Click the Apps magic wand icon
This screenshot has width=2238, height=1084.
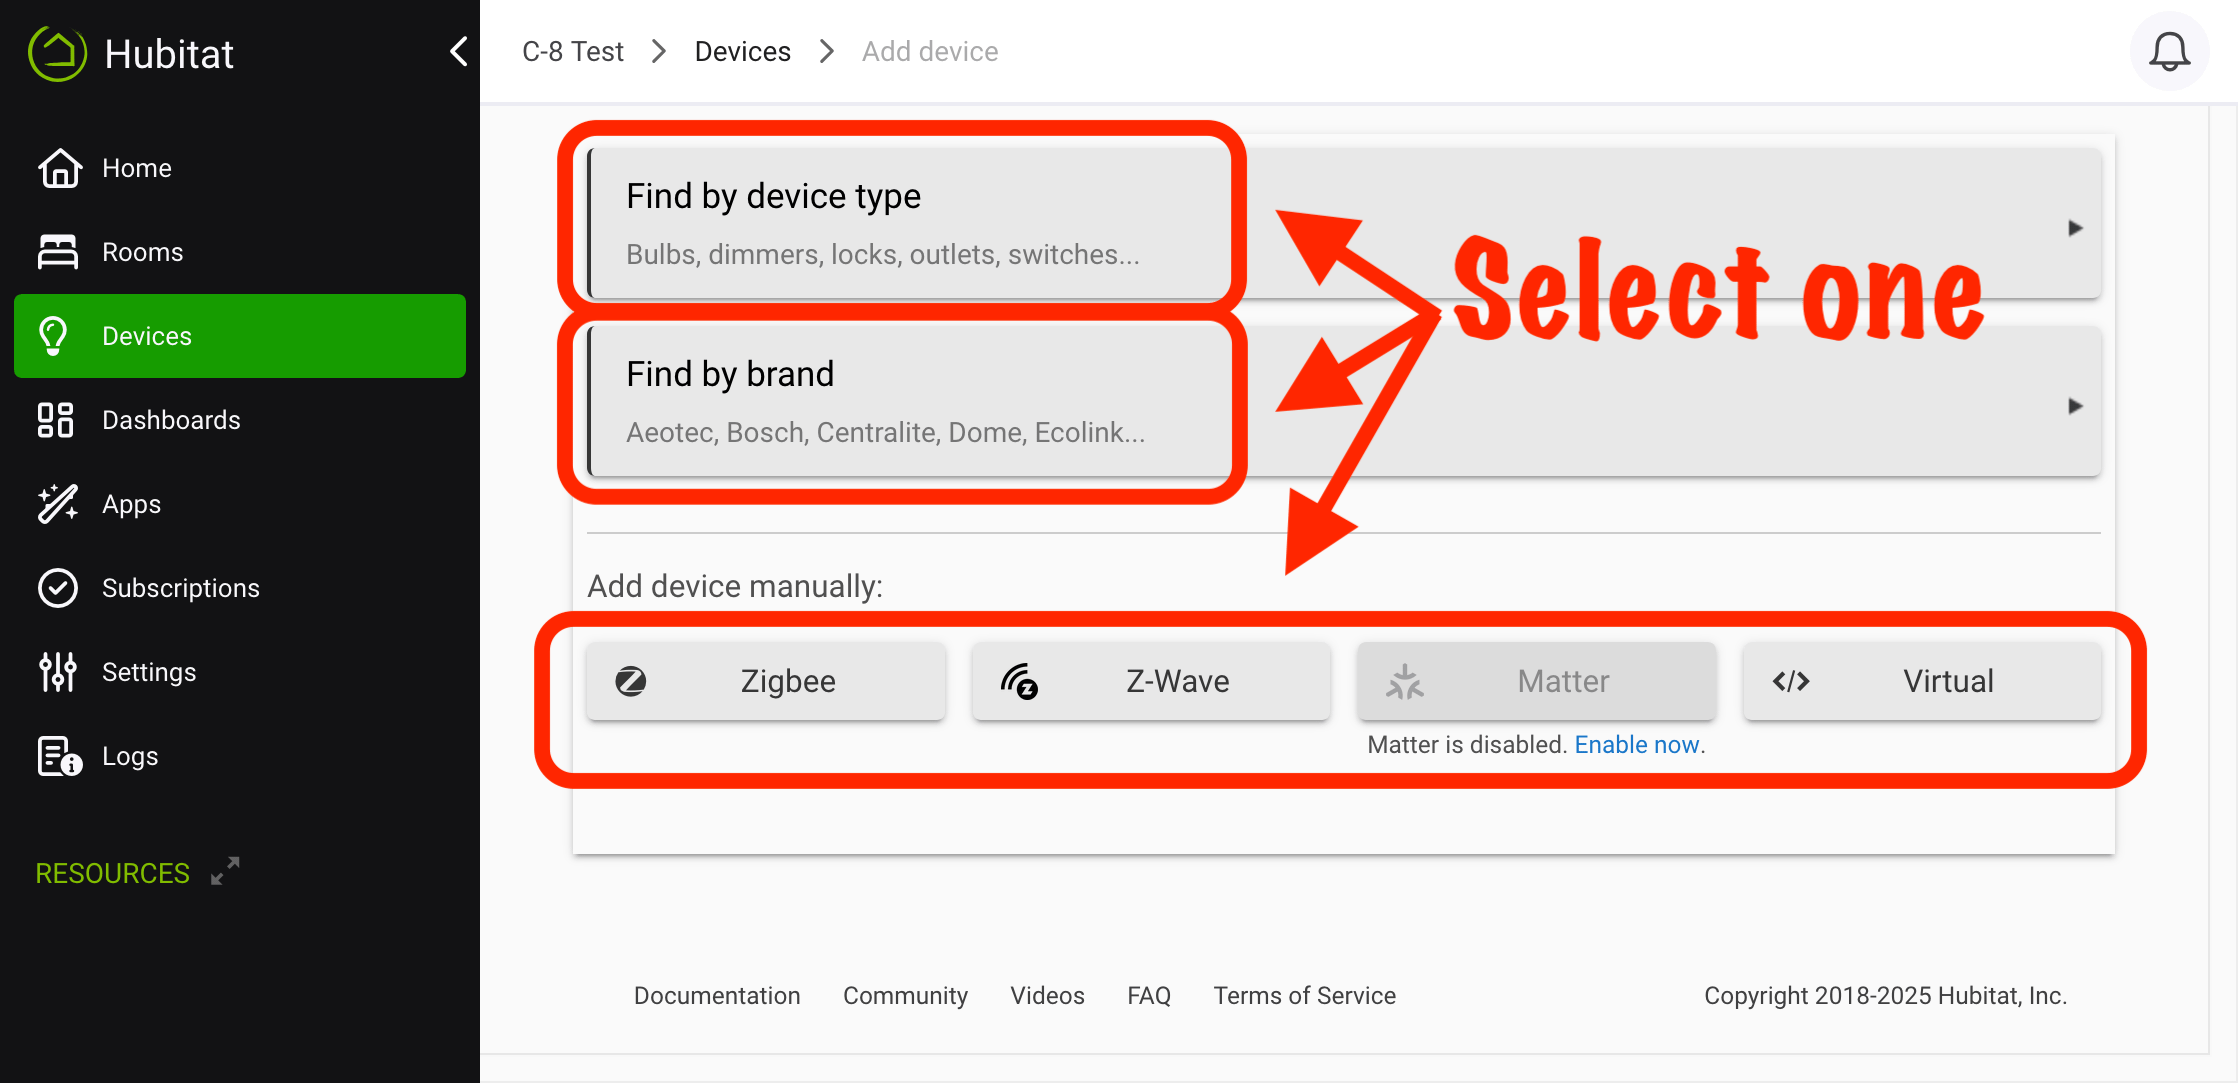57,504
